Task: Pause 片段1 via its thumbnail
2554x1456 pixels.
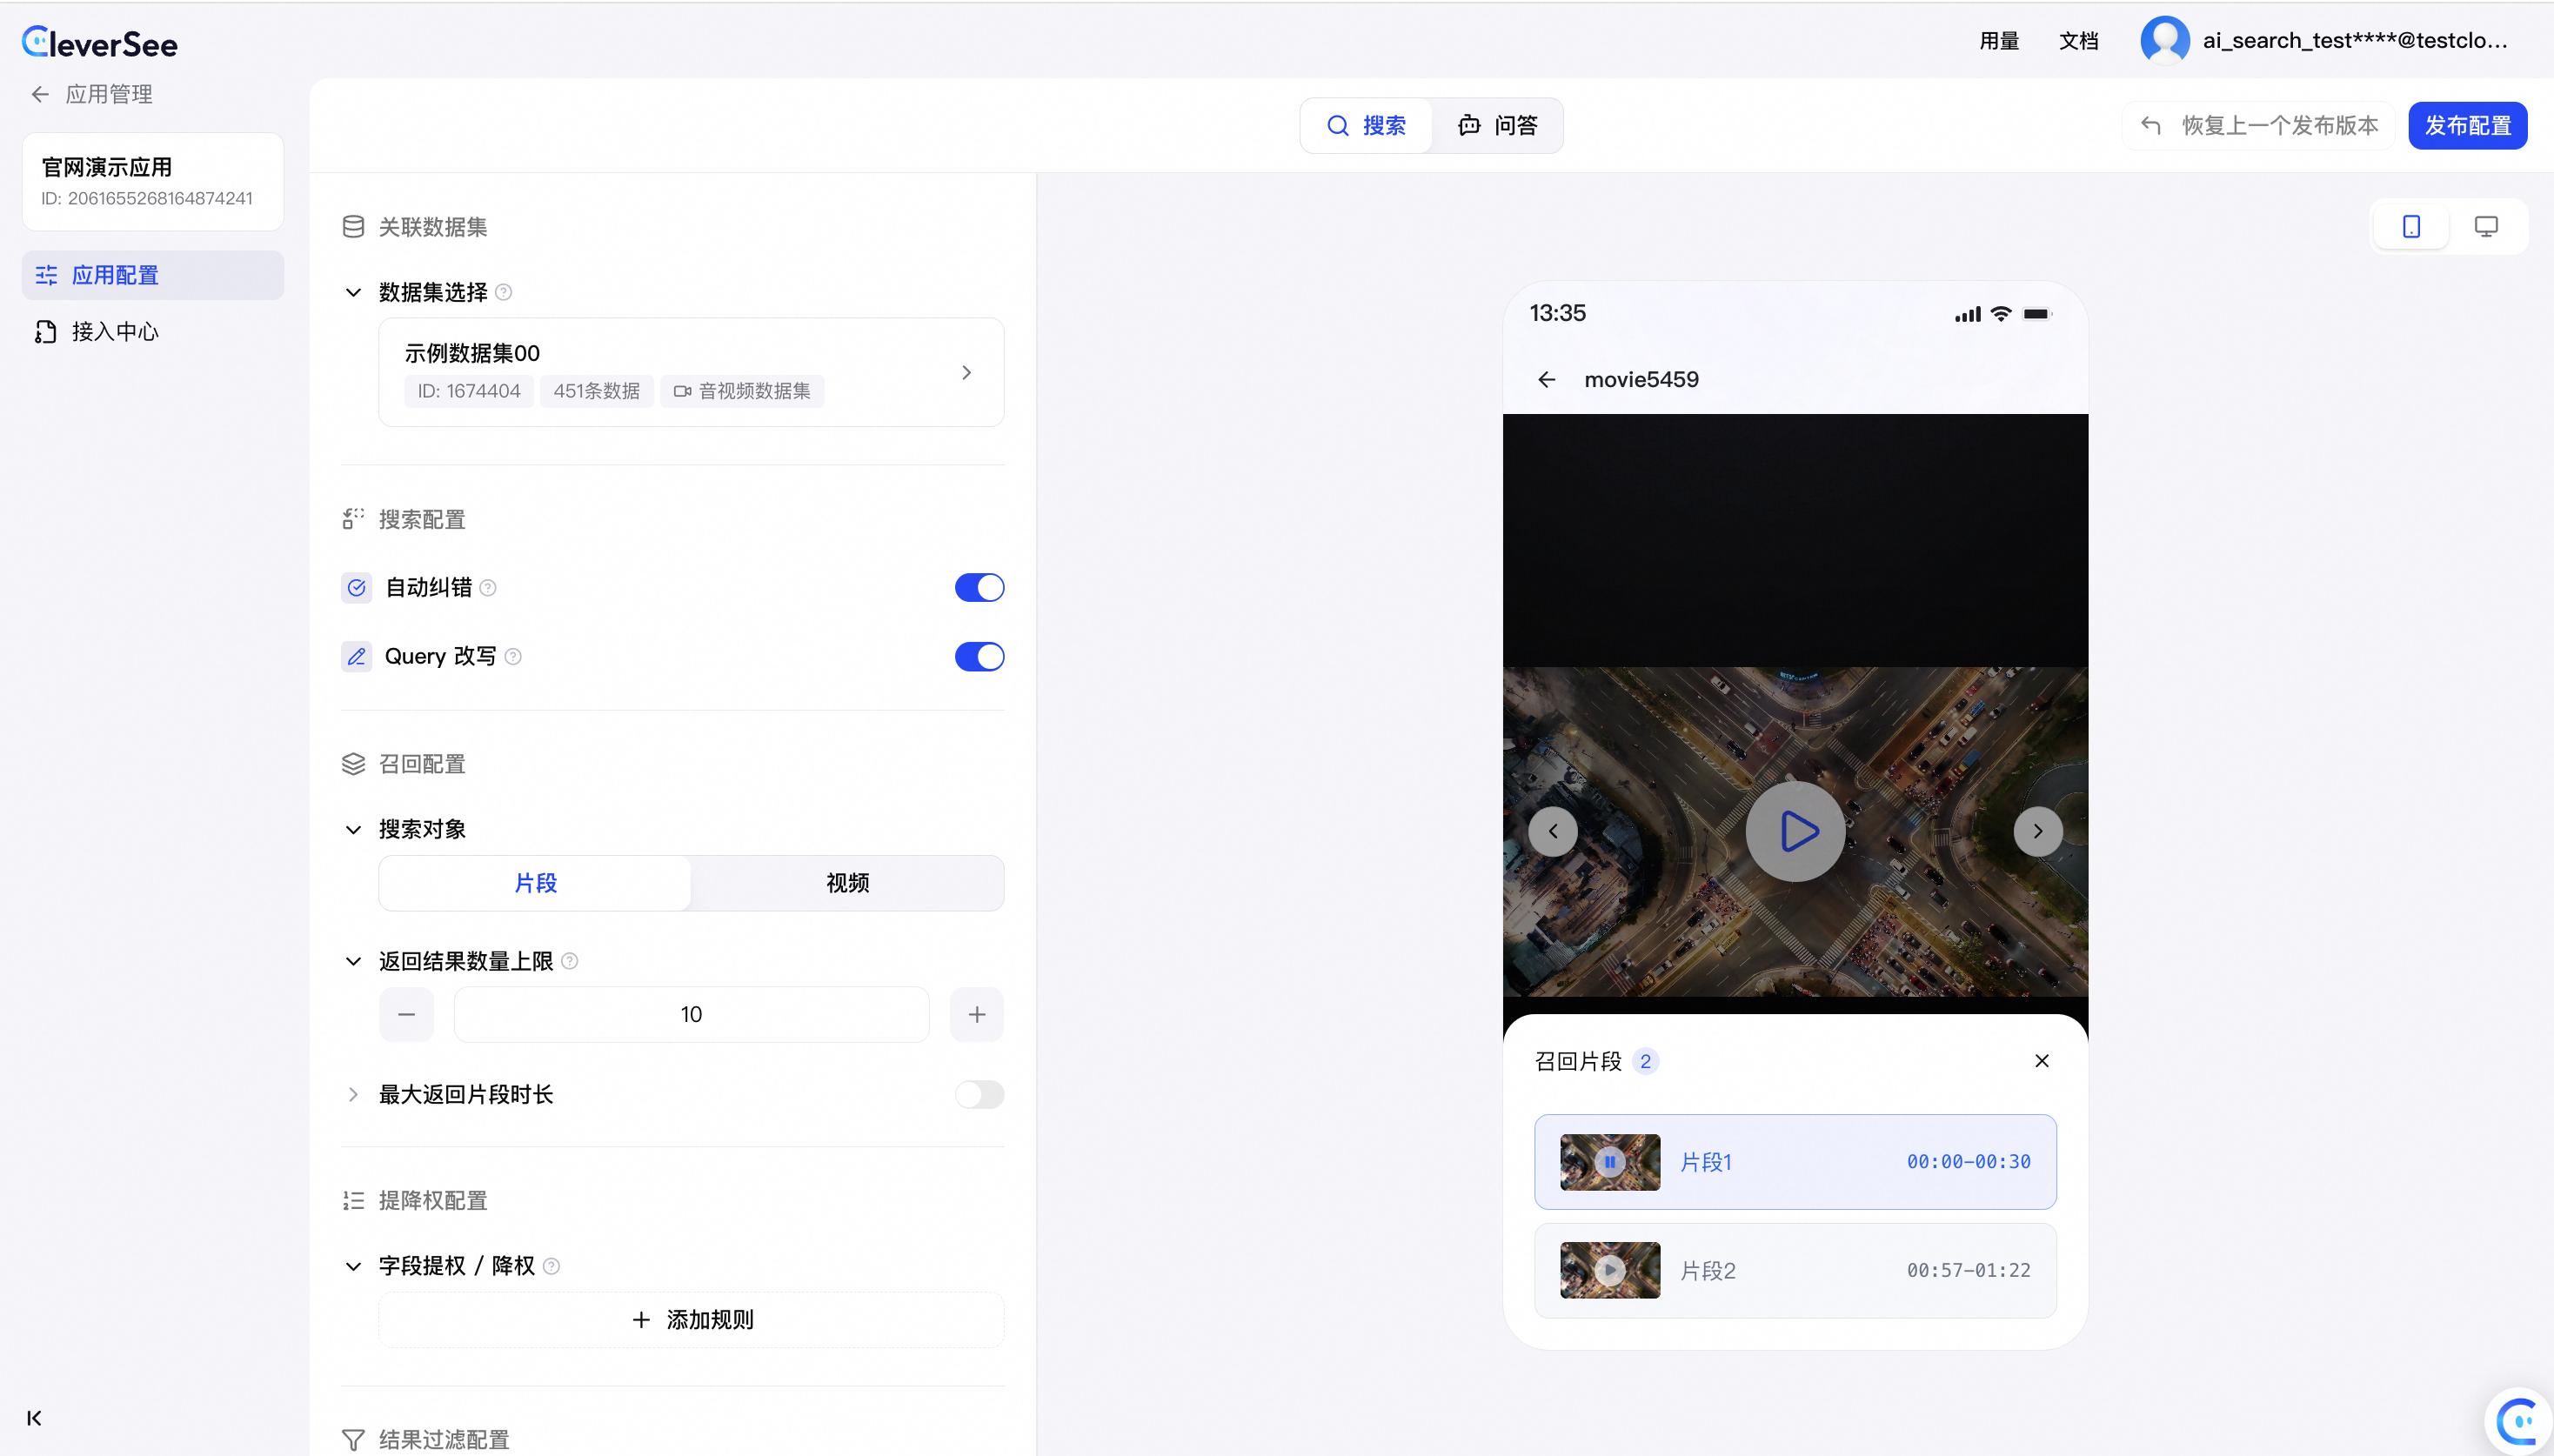Action: point(1610,1161)
